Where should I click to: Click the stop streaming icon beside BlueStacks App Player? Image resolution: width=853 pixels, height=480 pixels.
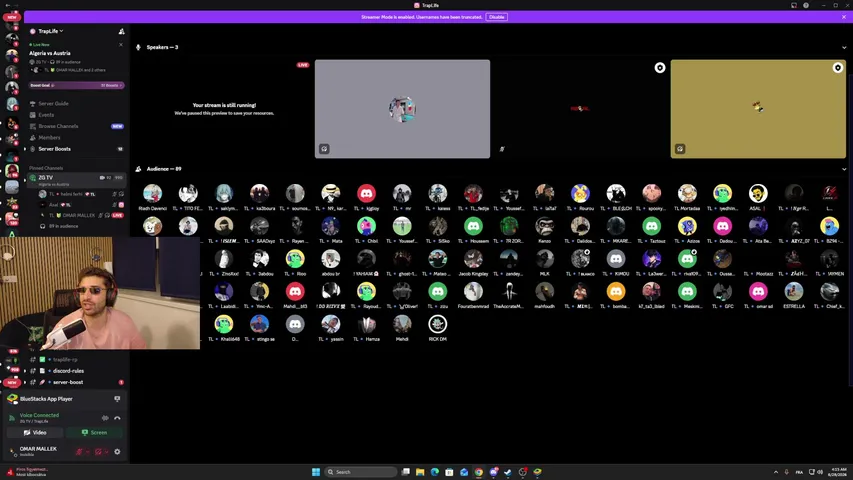coord(117,399)
